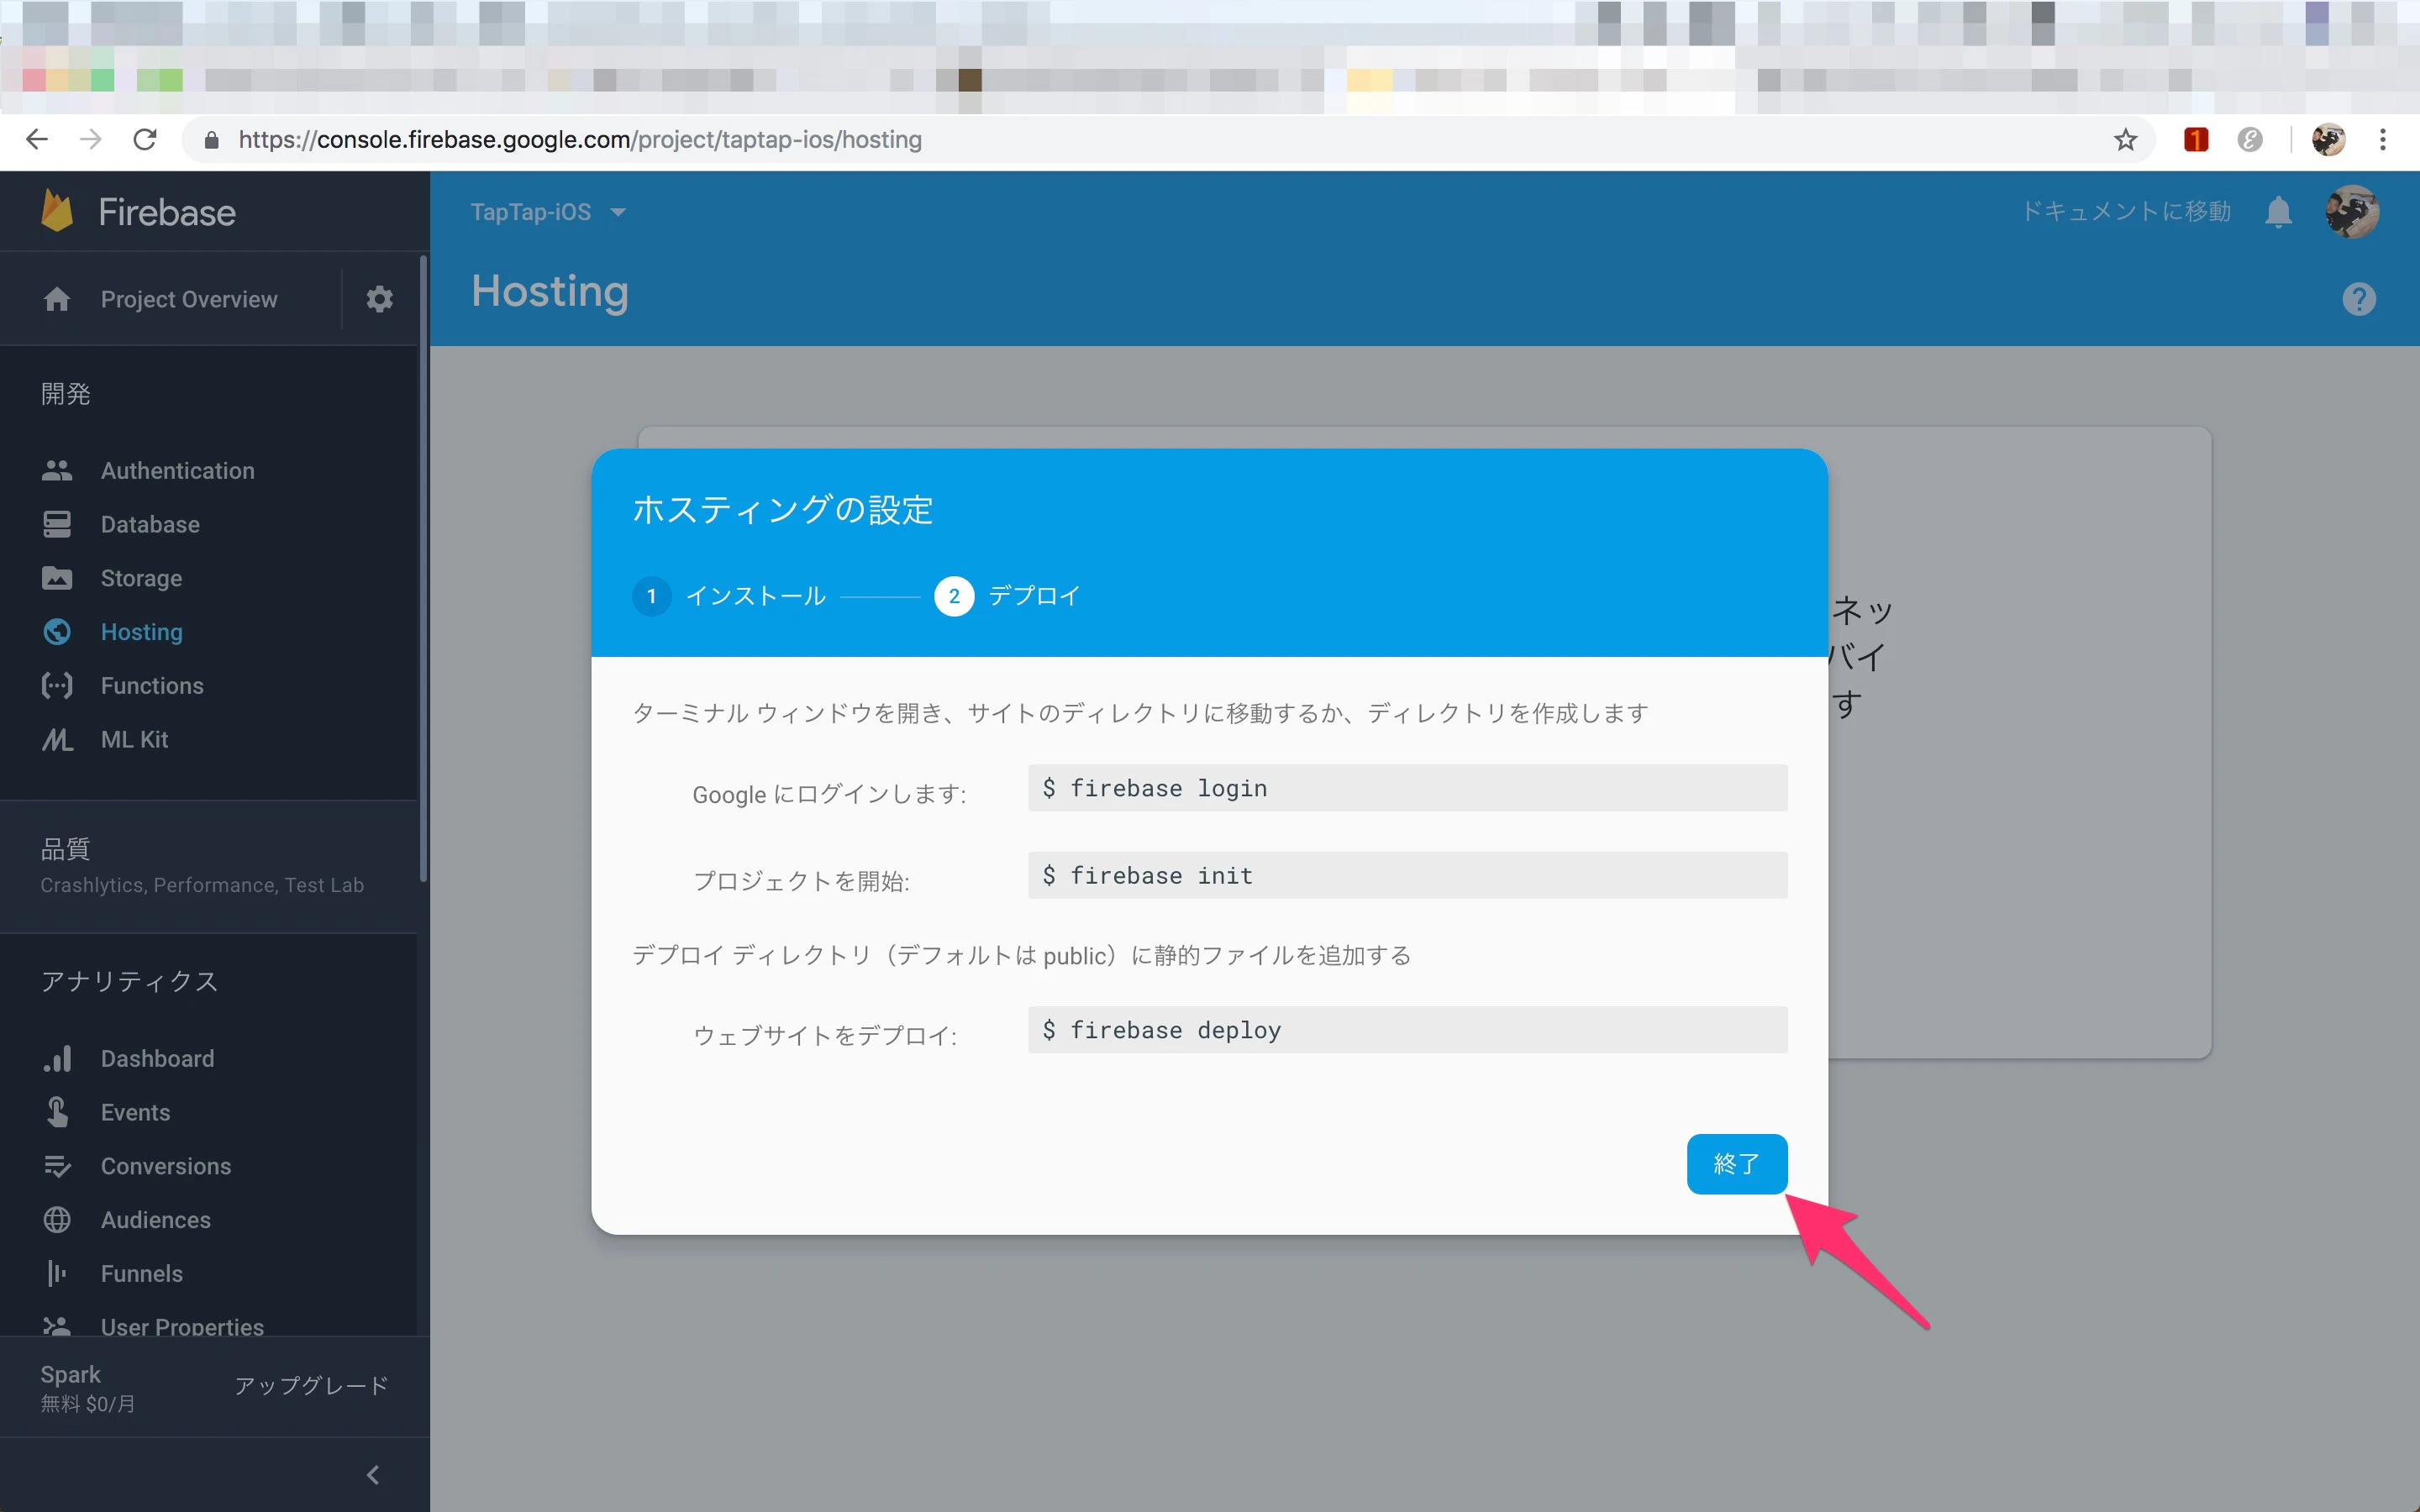Collapse the sidebar with chevron arrow
This screenshot has width=2420, height=1512.
tap(373, 1475)
